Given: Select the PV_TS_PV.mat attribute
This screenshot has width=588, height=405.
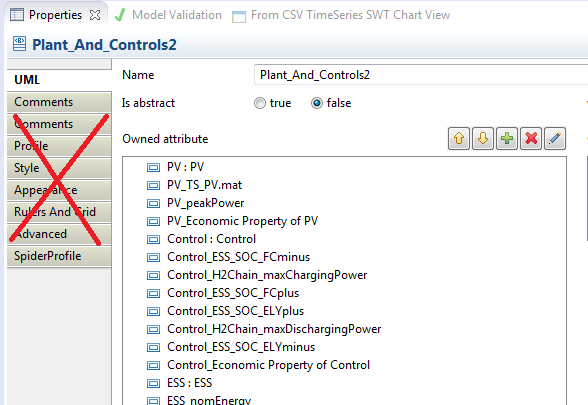Looking at the screenshot, I should (x=204, y=185).
